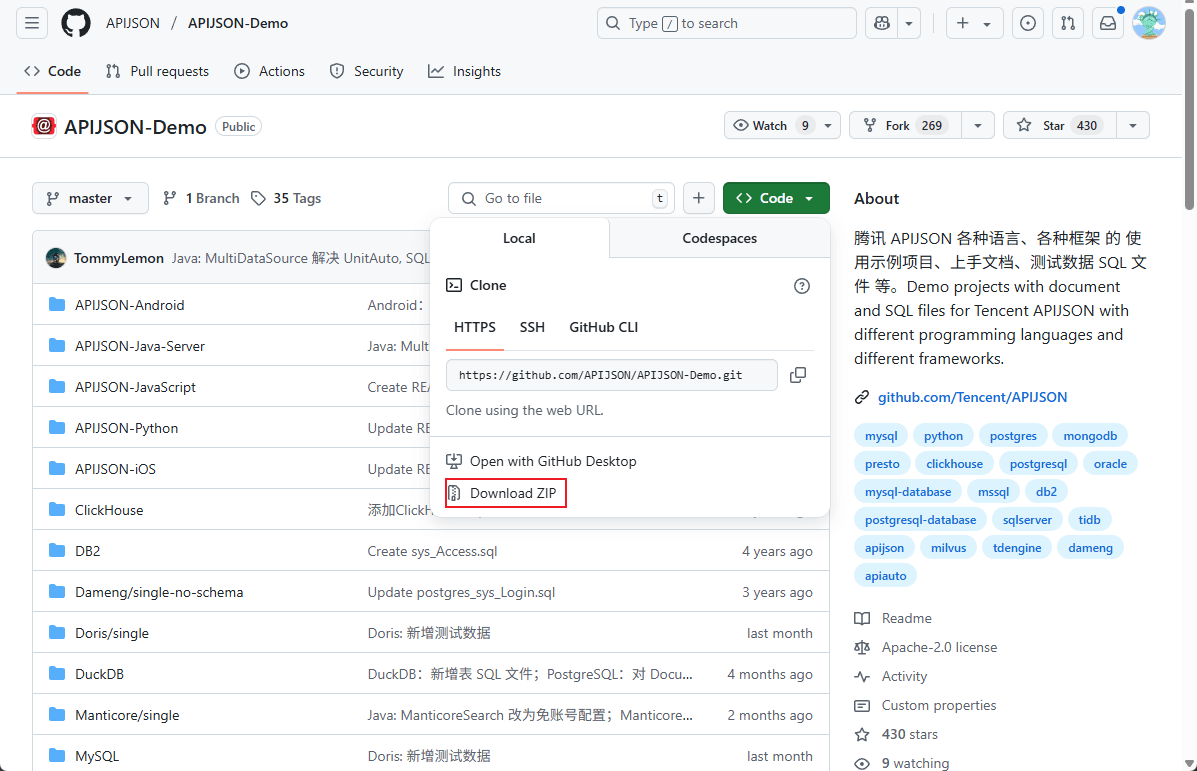Select the SSH clone tab

pyautogui.click(x=532, y=327)
